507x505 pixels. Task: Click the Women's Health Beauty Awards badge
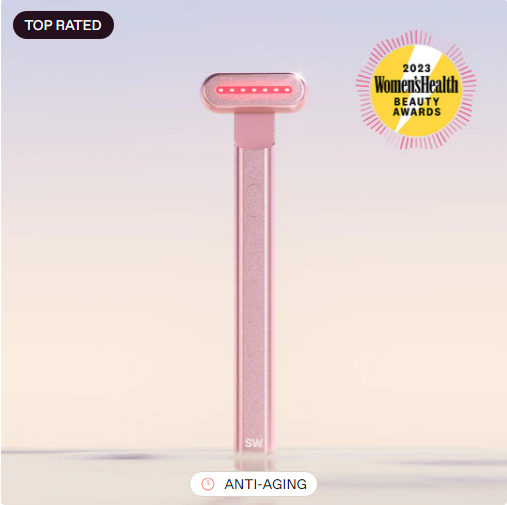[416, 90]
